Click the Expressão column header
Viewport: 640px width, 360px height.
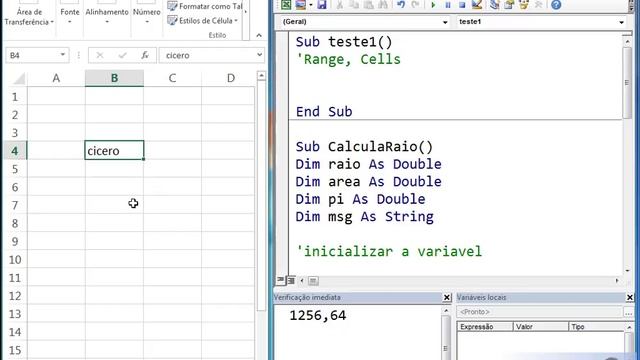[485, 327]
